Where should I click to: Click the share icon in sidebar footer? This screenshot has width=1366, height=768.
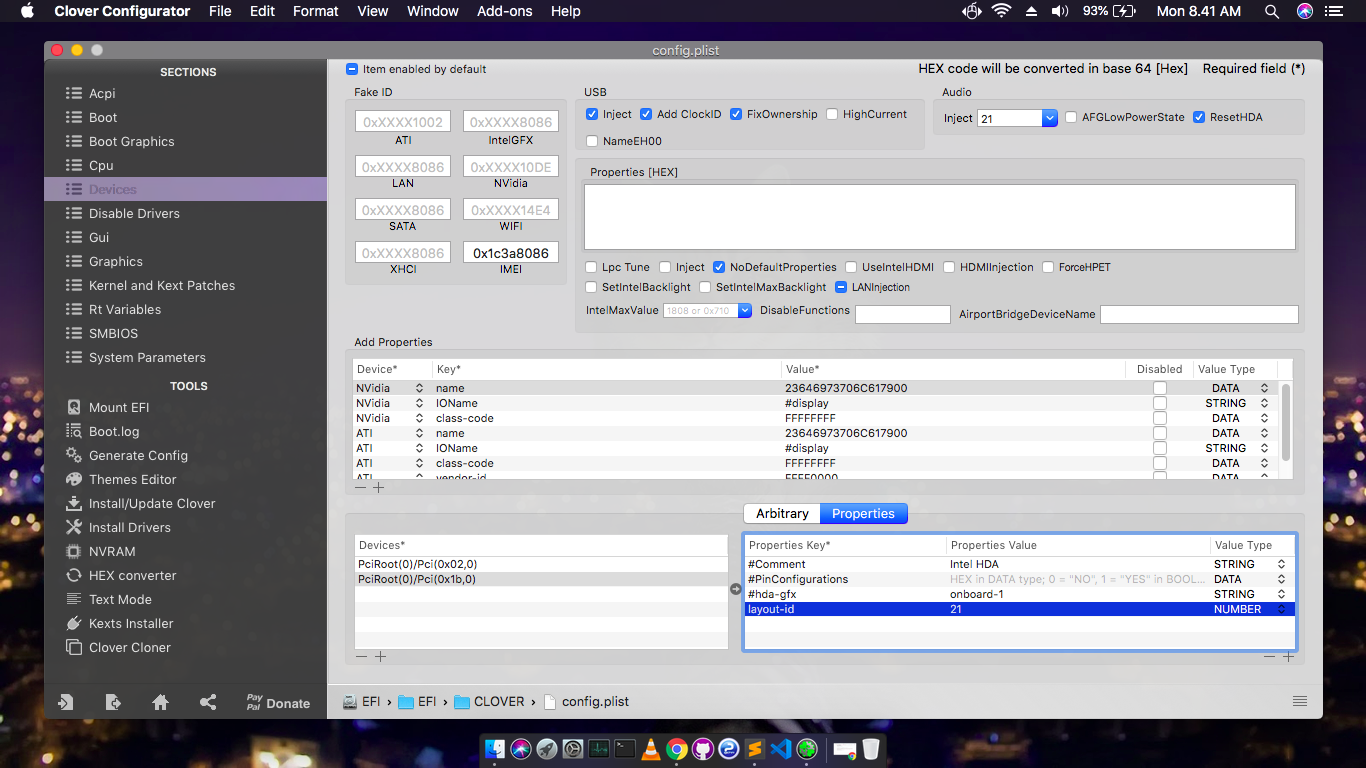[208, 702]
